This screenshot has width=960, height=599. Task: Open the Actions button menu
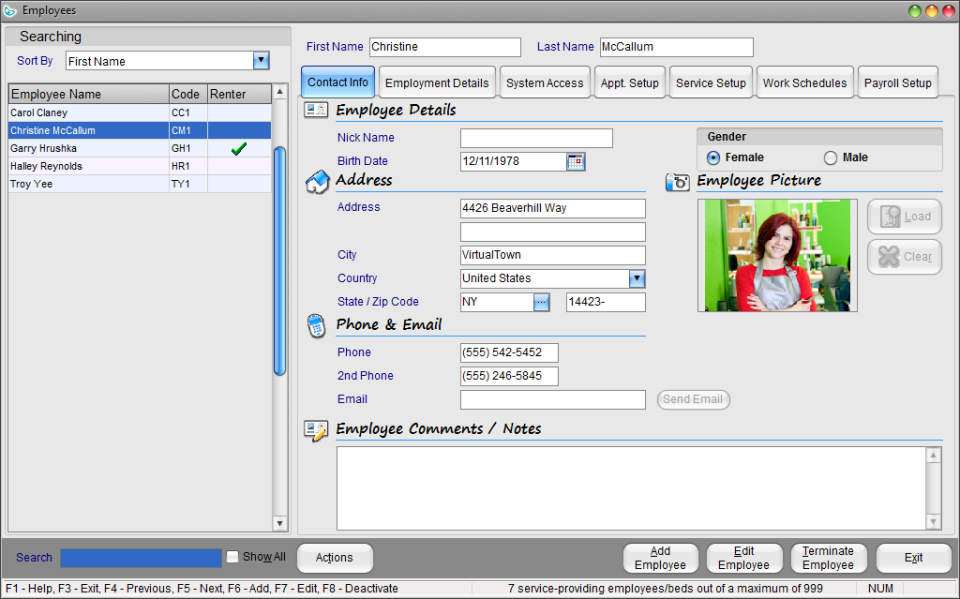(334, 558)
